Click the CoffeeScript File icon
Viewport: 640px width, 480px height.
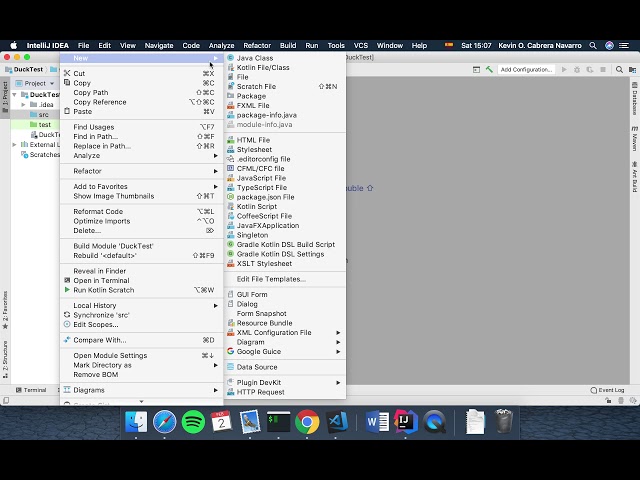click(x=231, y=216)
